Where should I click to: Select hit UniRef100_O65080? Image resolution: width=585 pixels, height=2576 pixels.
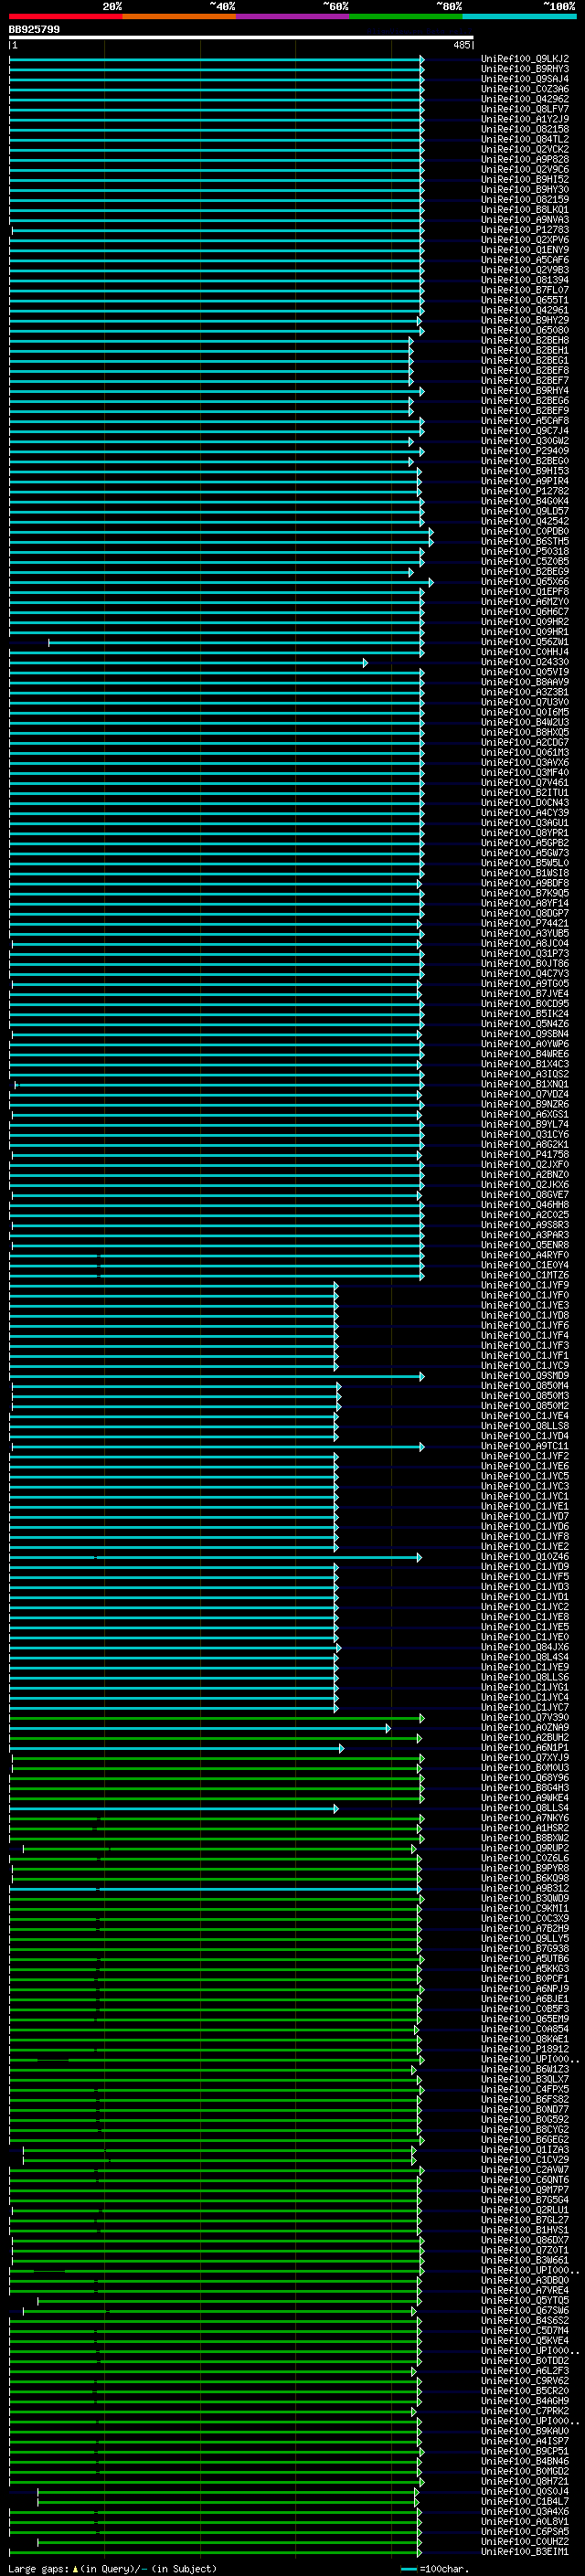525,330
